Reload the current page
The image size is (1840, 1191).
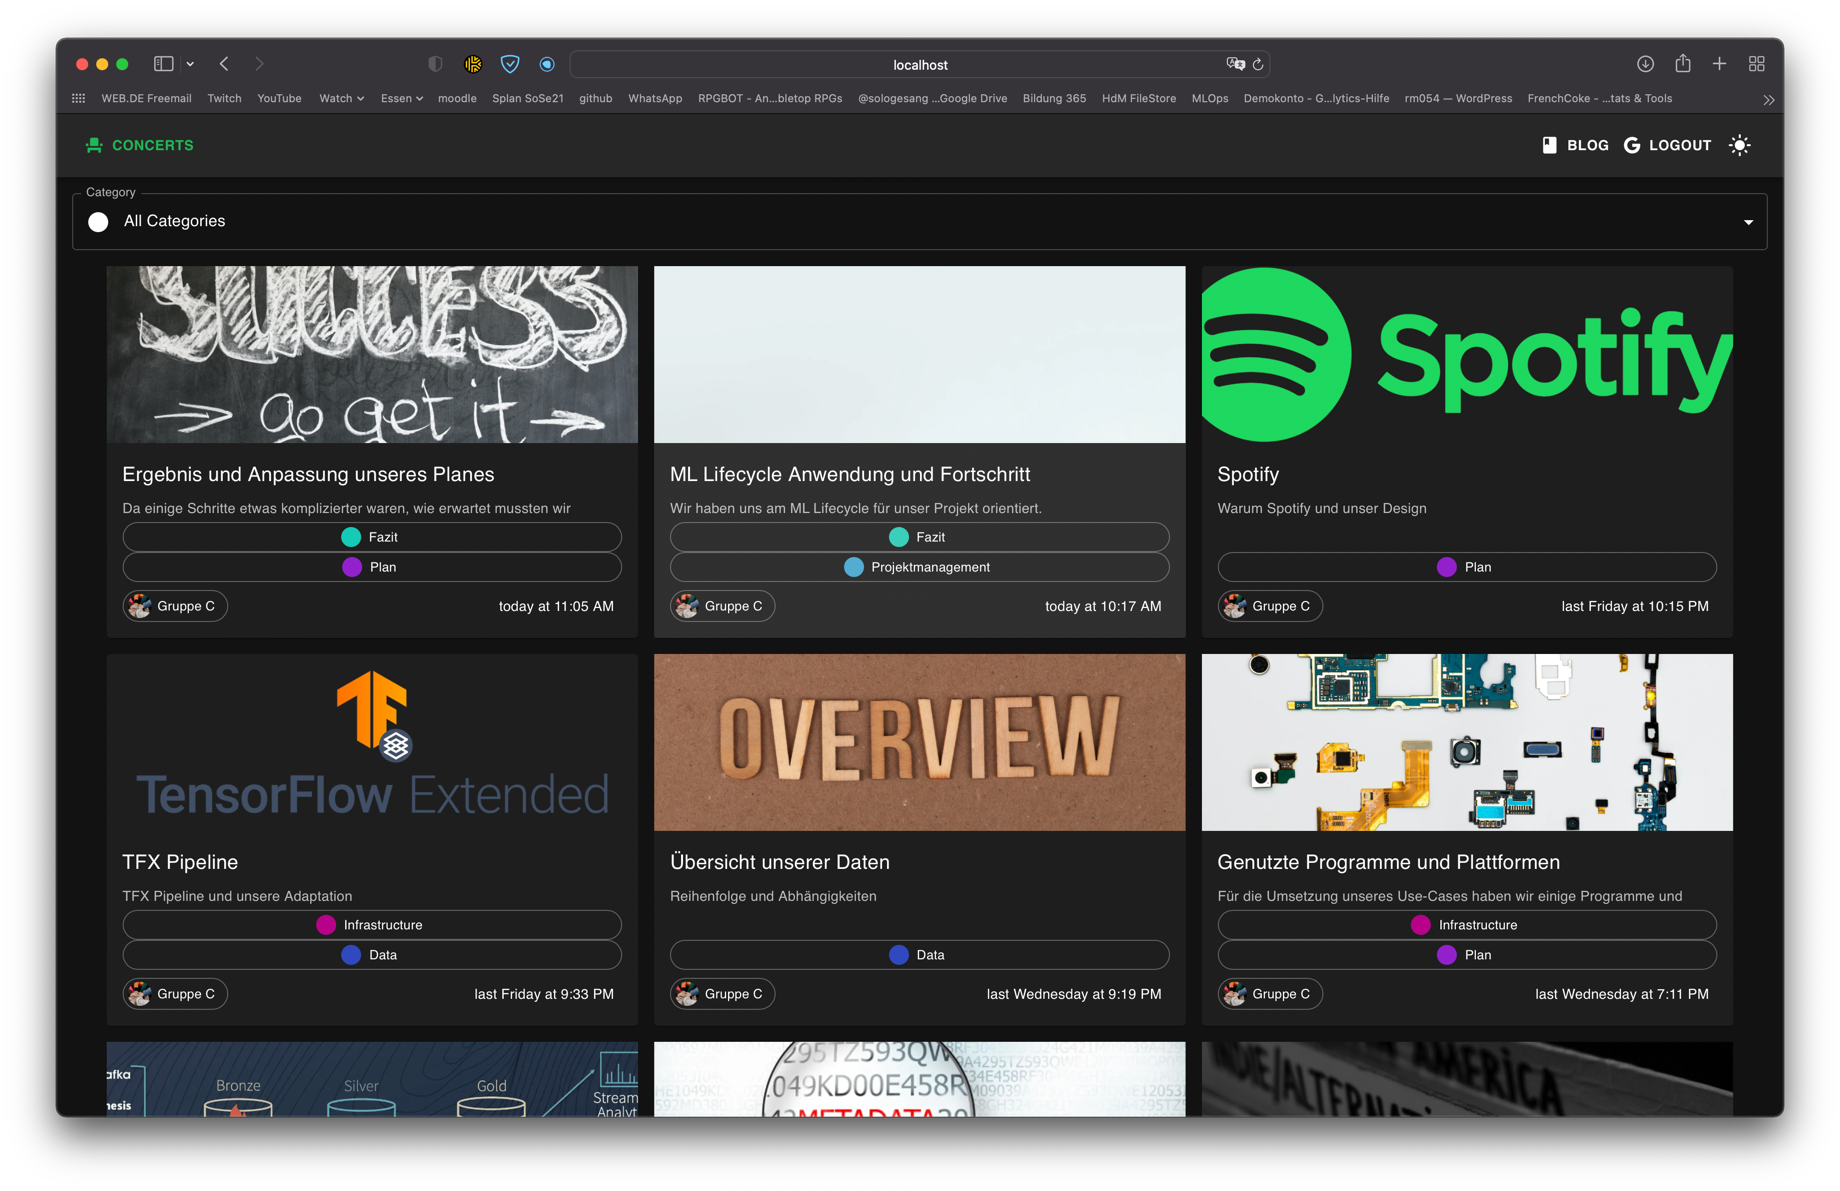[1258, 64]
